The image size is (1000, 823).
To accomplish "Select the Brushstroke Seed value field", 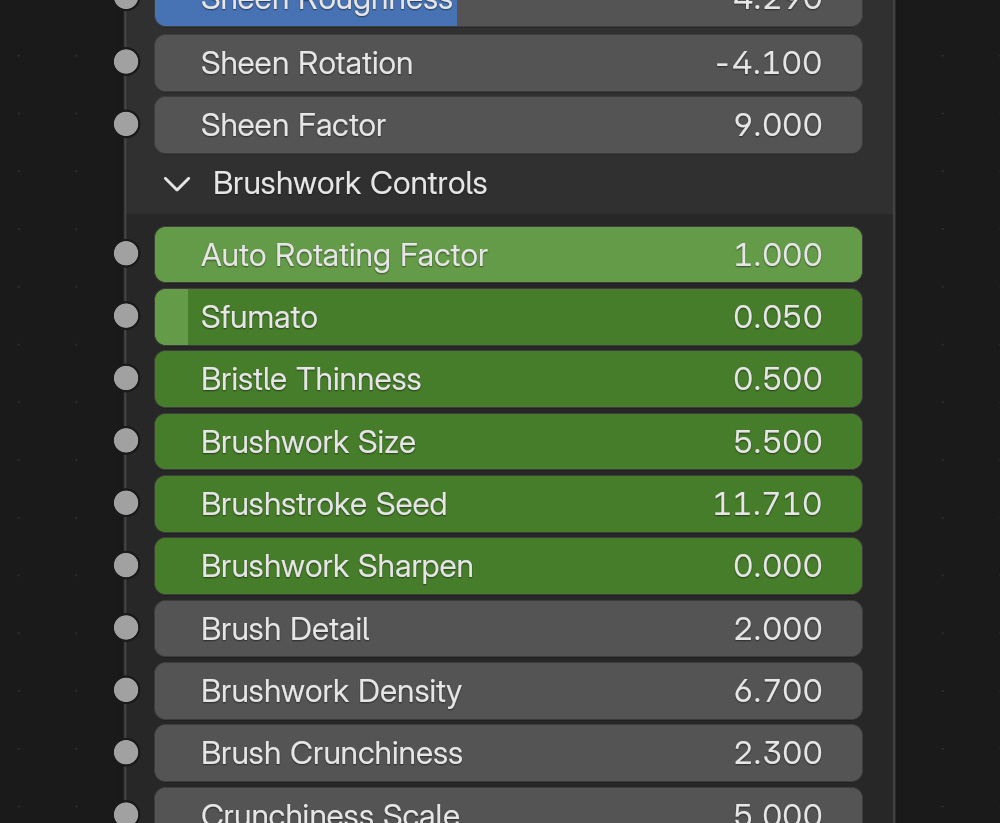I will tap(508, 504).
